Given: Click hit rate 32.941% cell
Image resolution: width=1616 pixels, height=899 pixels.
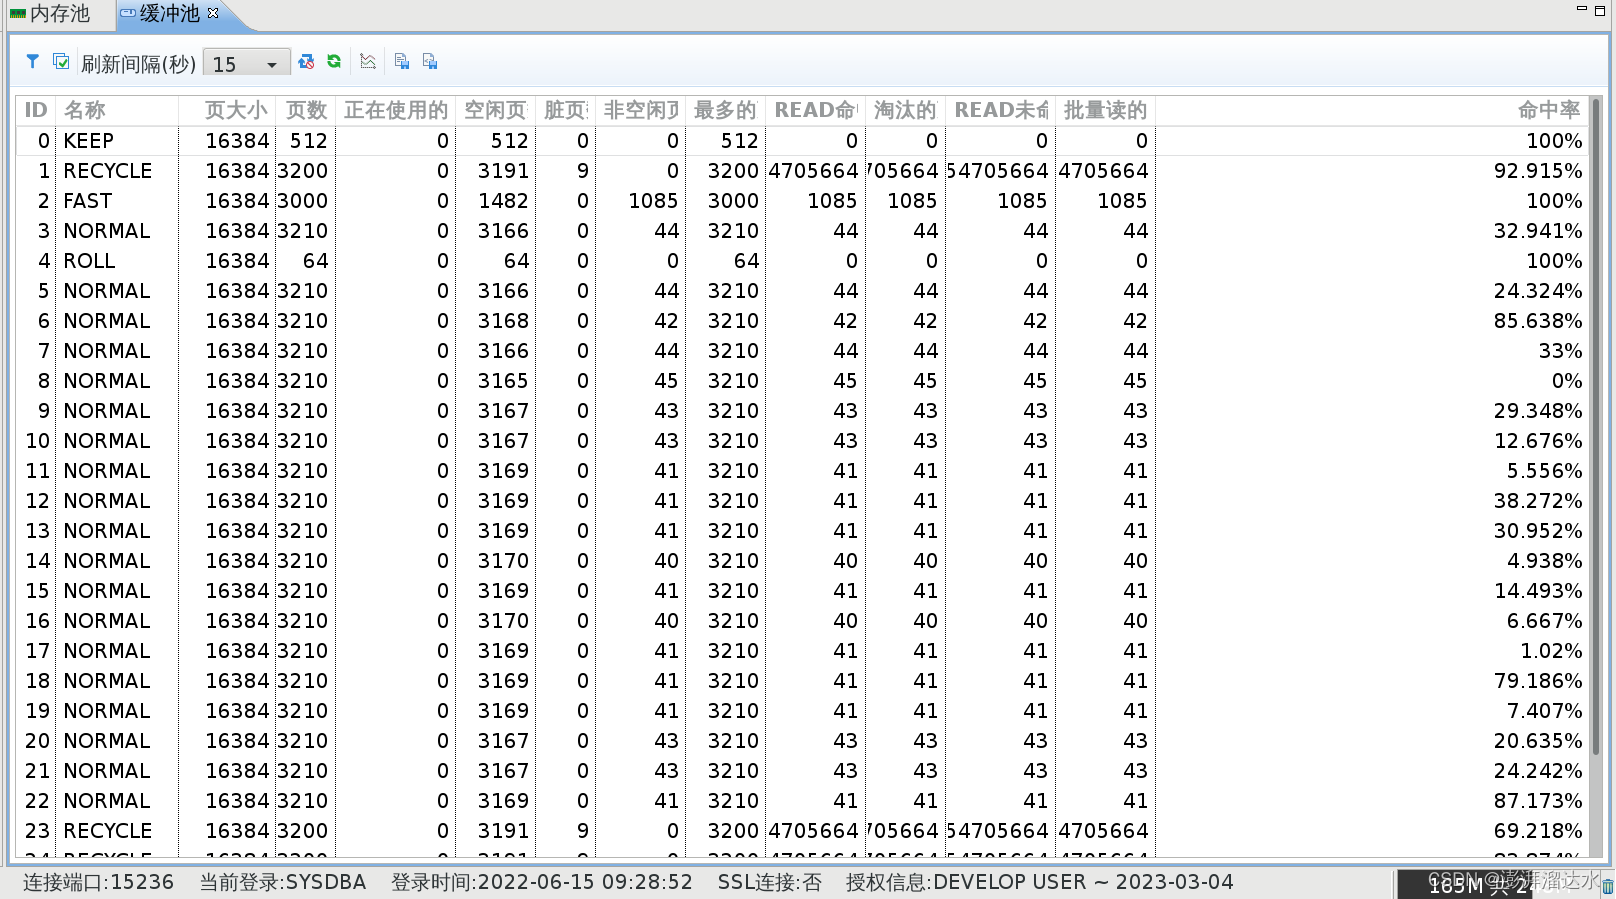Looking at the screenshot, I should pyautogui.click(x=1538, y=231).
